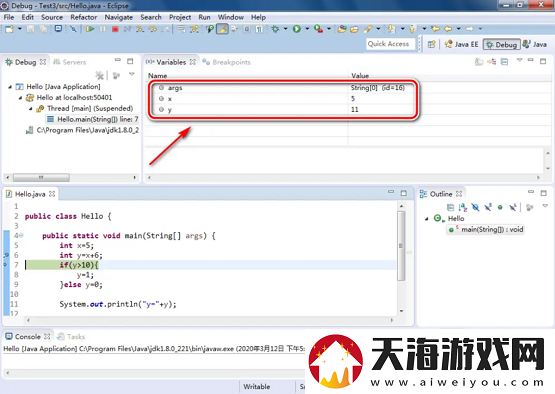
Task: Click the Debug view horizontal scrollbar thumb
Action: point(41,177)
